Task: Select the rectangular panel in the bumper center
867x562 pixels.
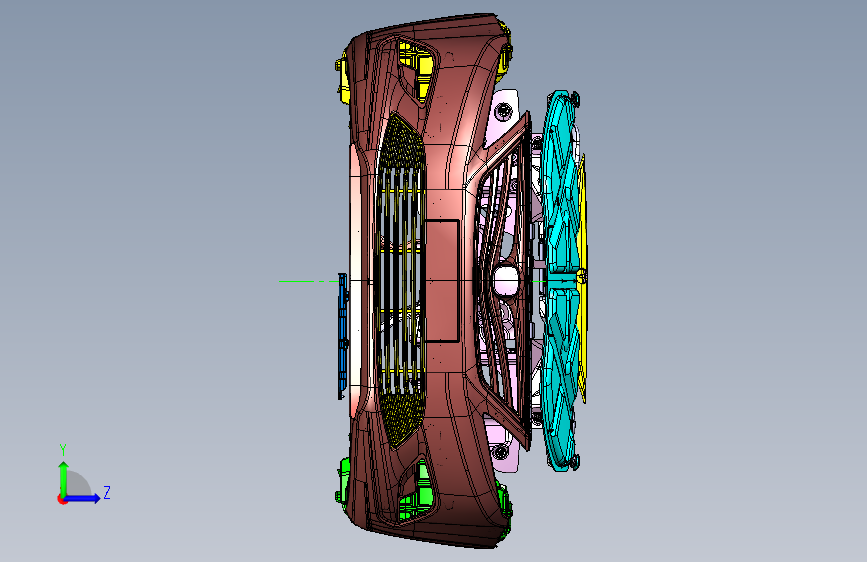Action: click(x=442, y=280)
